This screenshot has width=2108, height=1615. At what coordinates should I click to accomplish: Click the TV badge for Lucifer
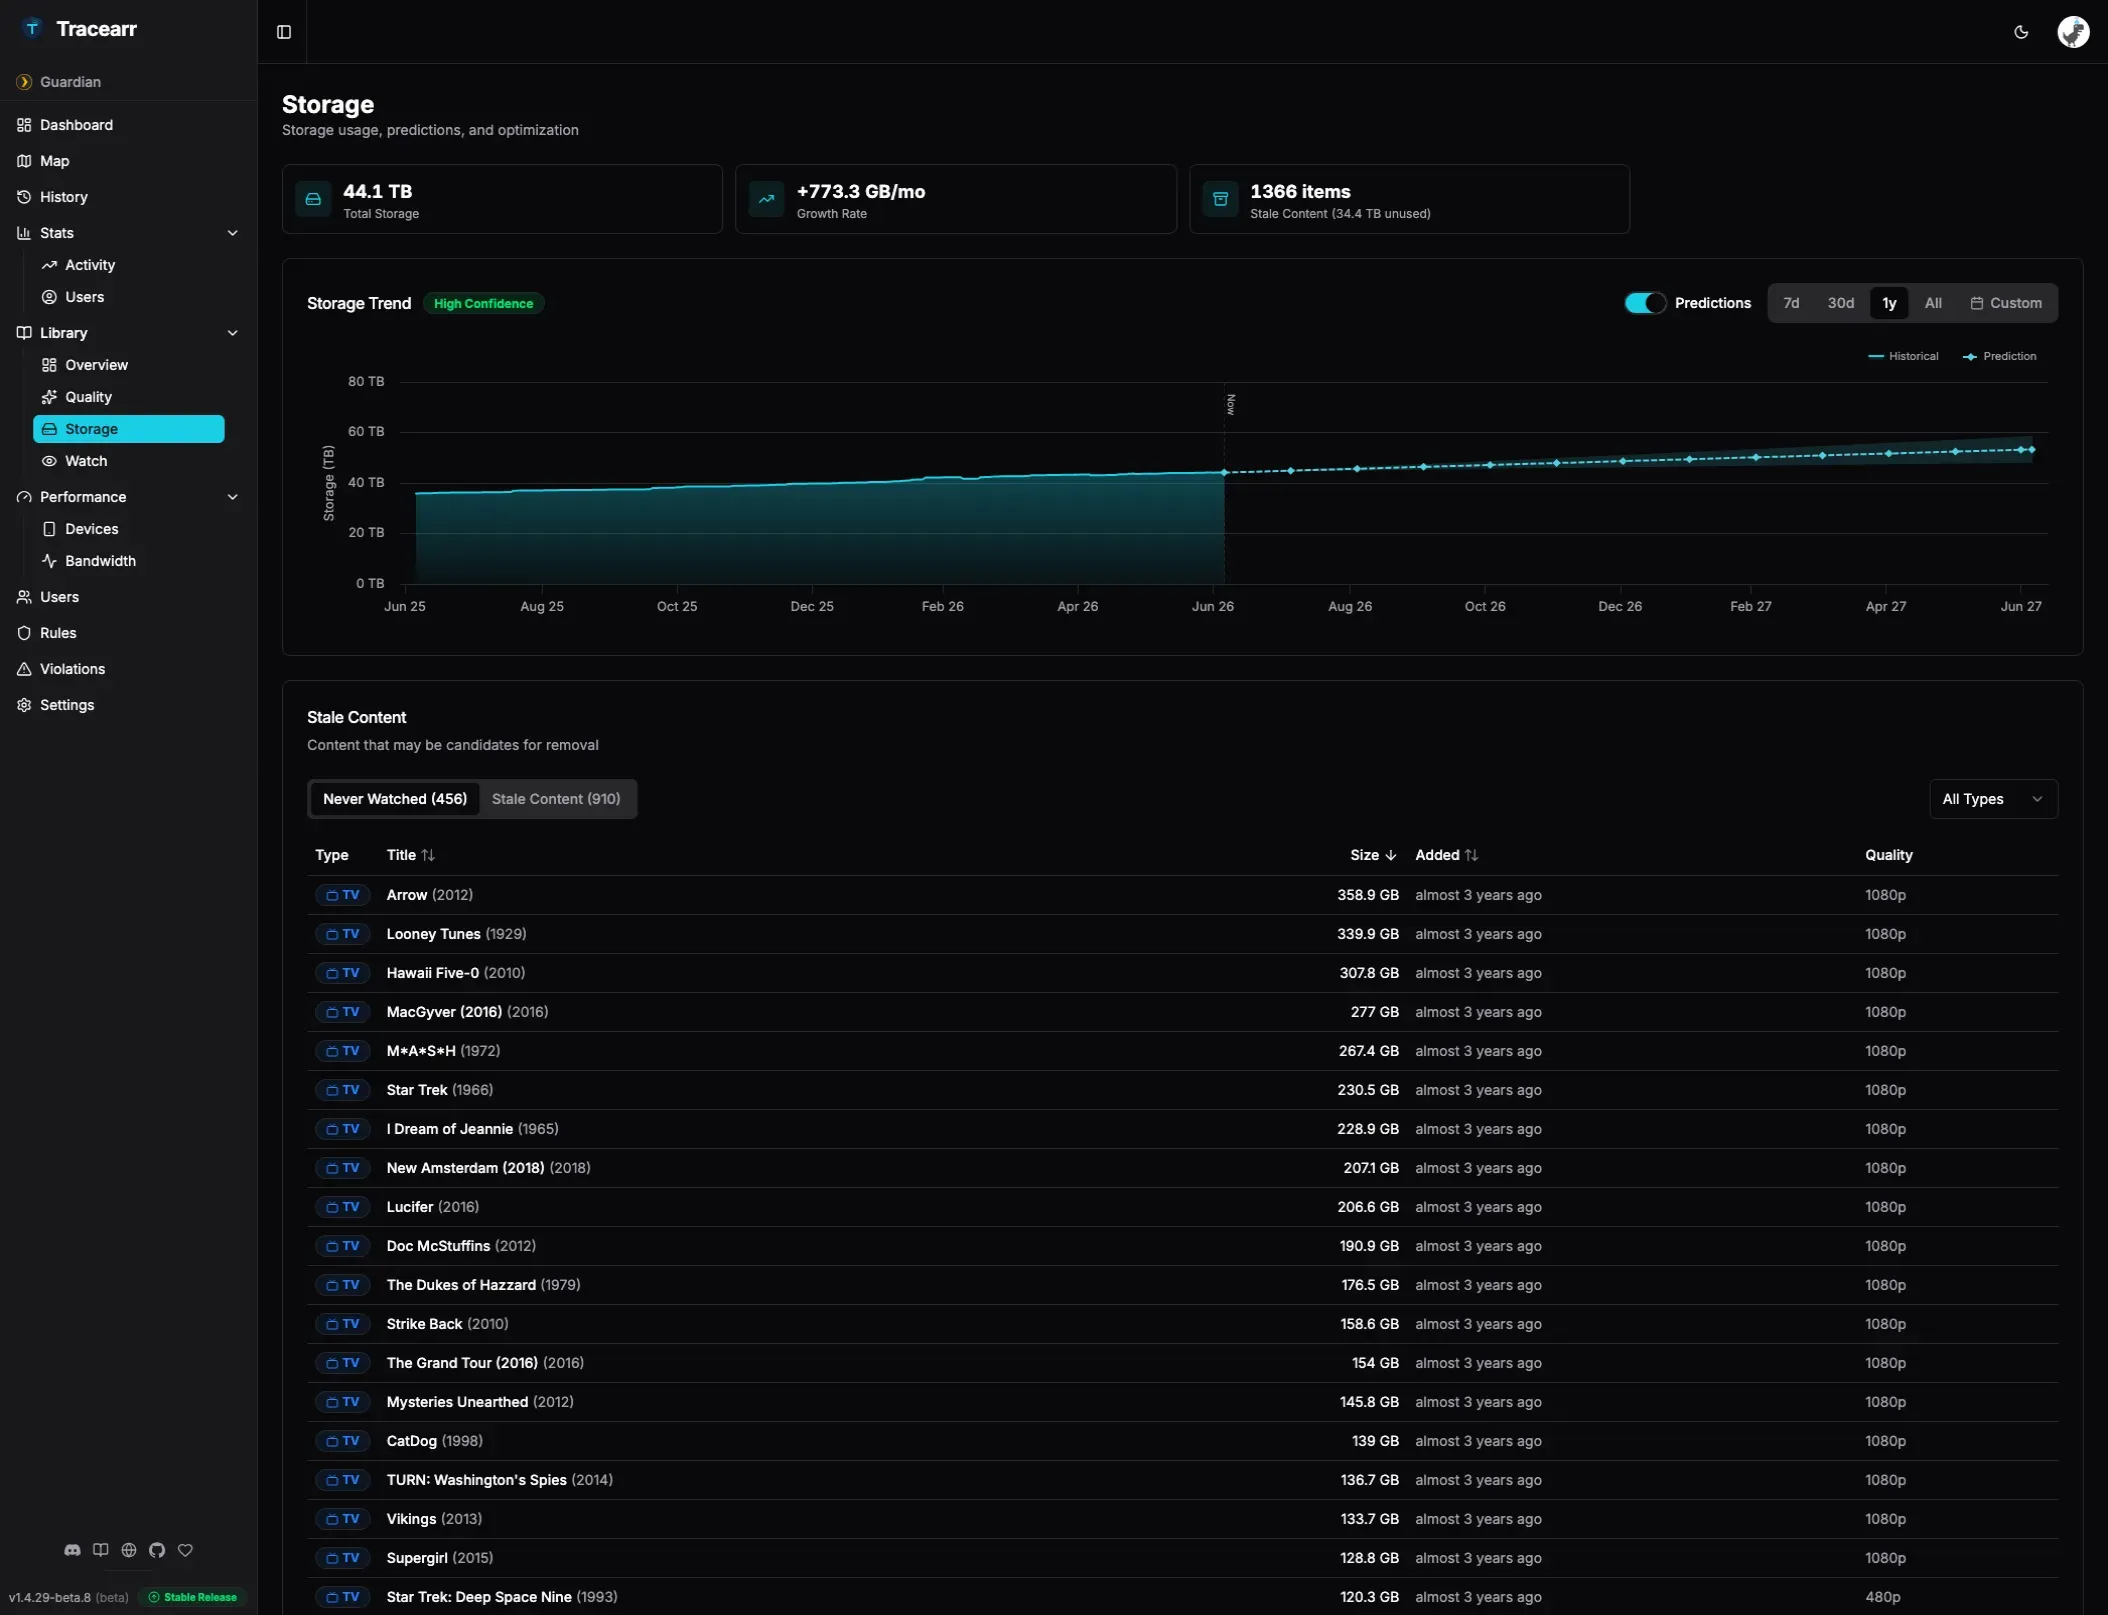point(343,1207)
